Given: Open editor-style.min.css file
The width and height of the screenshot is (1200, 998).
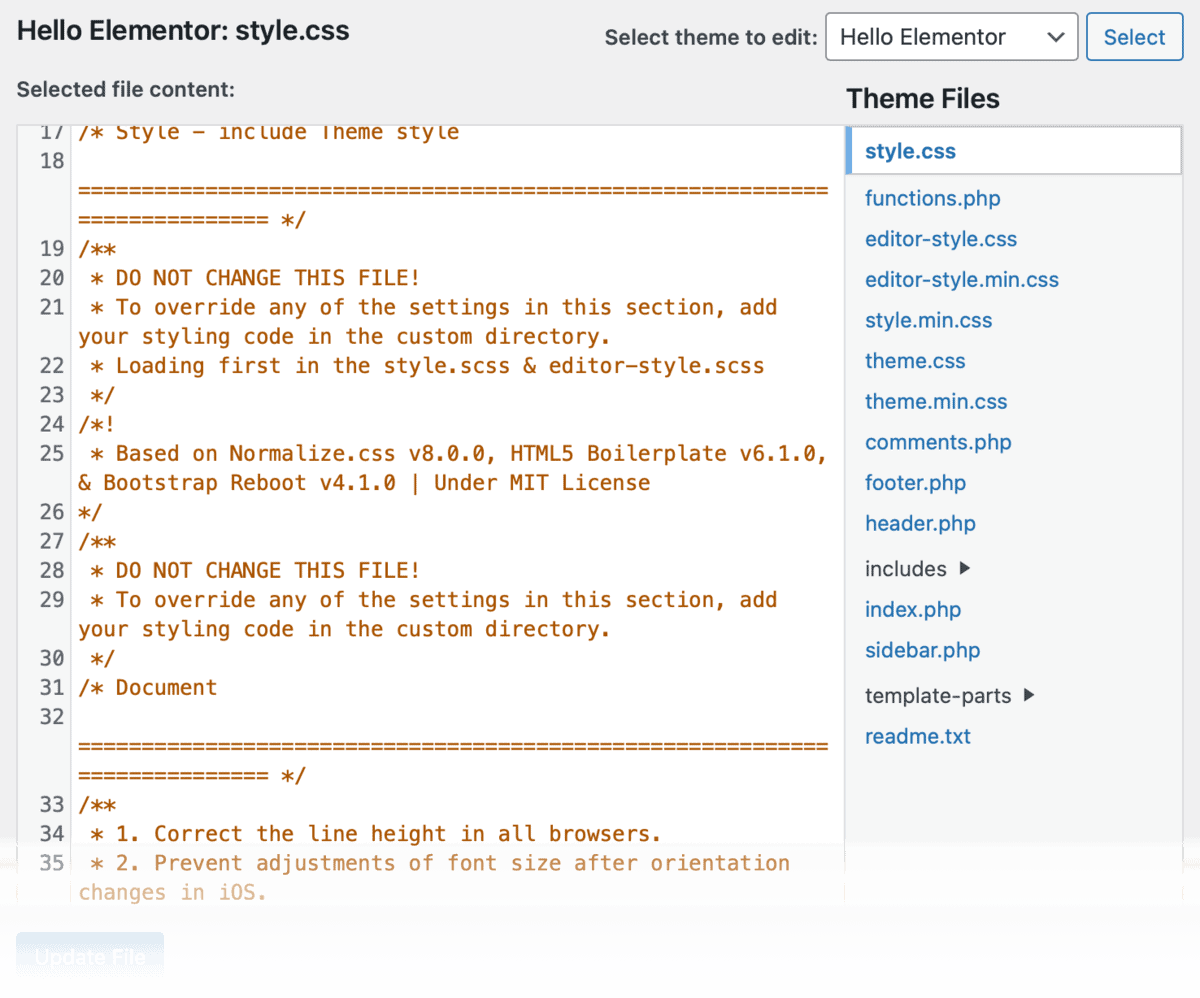Looking at the screenshot, I should 961,280.
